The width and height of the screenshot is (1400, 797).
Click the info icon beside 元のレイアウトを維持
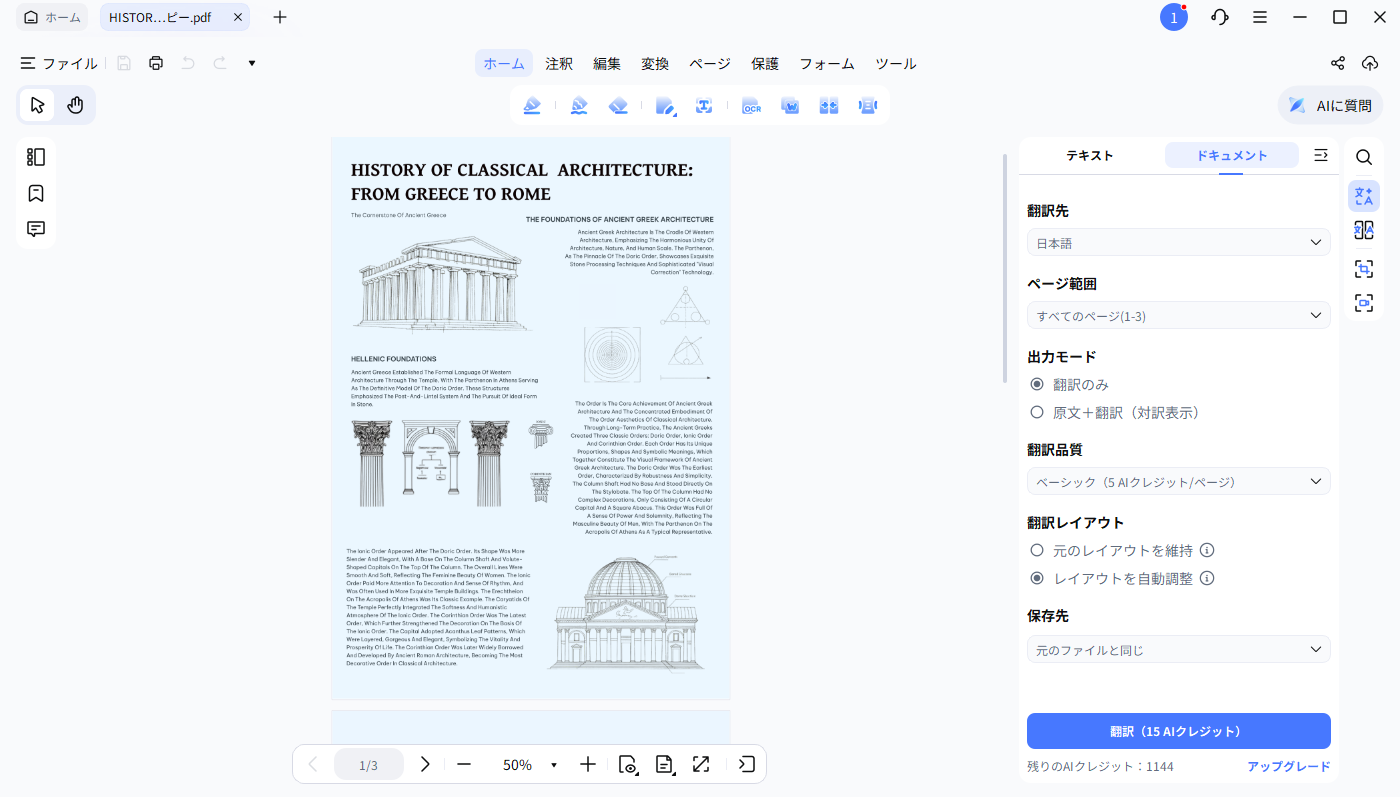1207,550
